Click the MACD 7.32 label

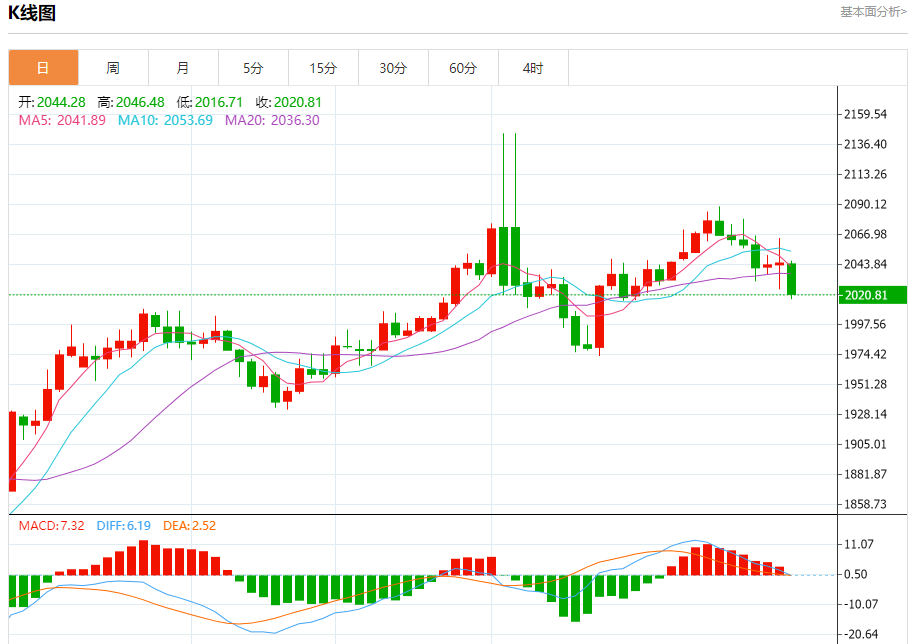(51, 526)
